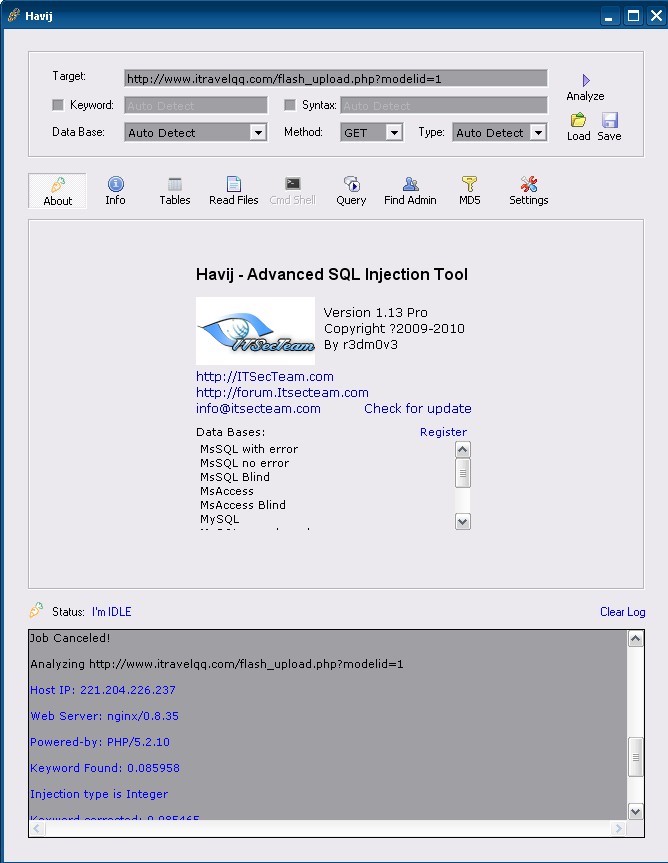Click the "Injection type is Integer" log line
Image resolution: width=668 pixels, height=863 pixels.
(x=99, y=794)
